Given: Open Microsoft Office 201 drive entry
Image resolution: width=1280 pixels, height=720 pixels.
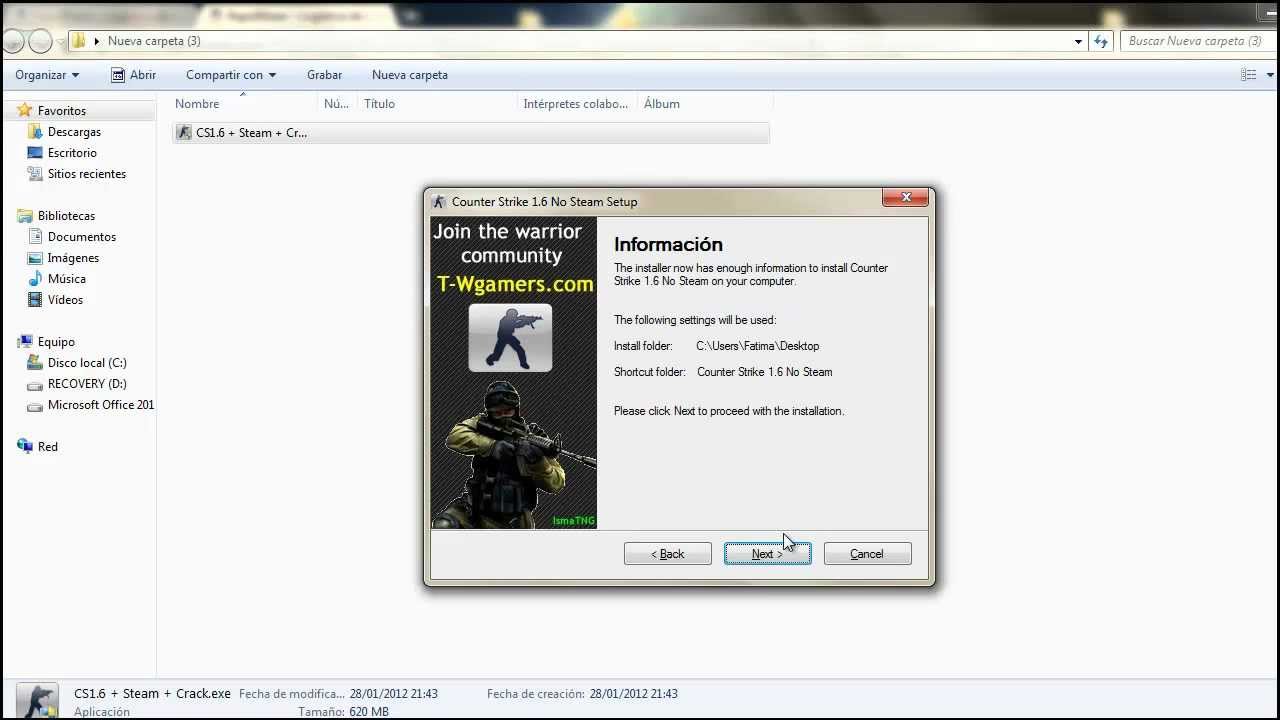Looking at the screenshot, I should (x=101, y=405).
